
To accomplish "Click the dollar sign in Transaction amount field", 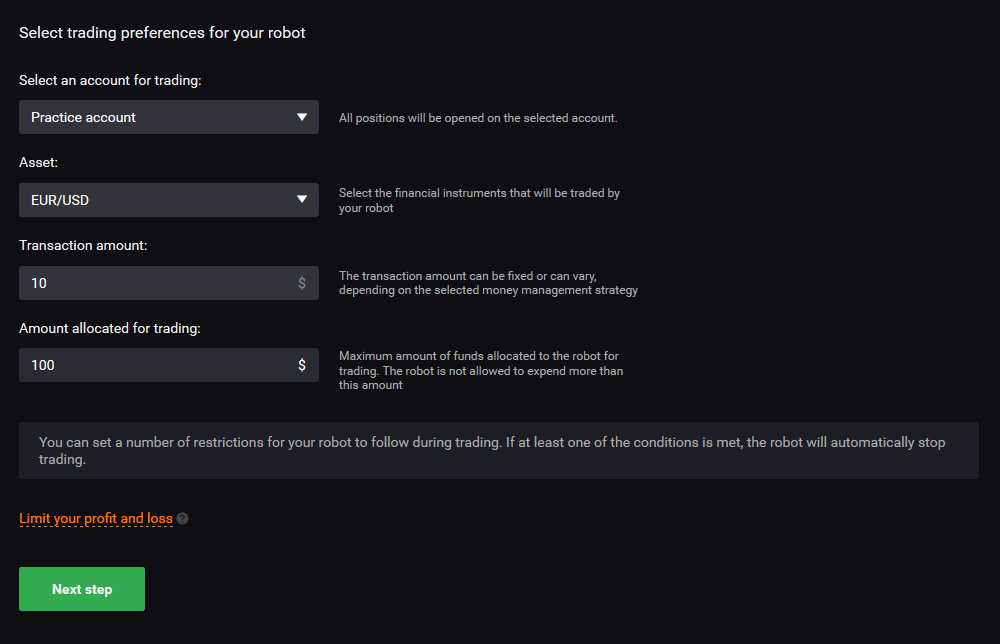I will [x=302, y=283].
